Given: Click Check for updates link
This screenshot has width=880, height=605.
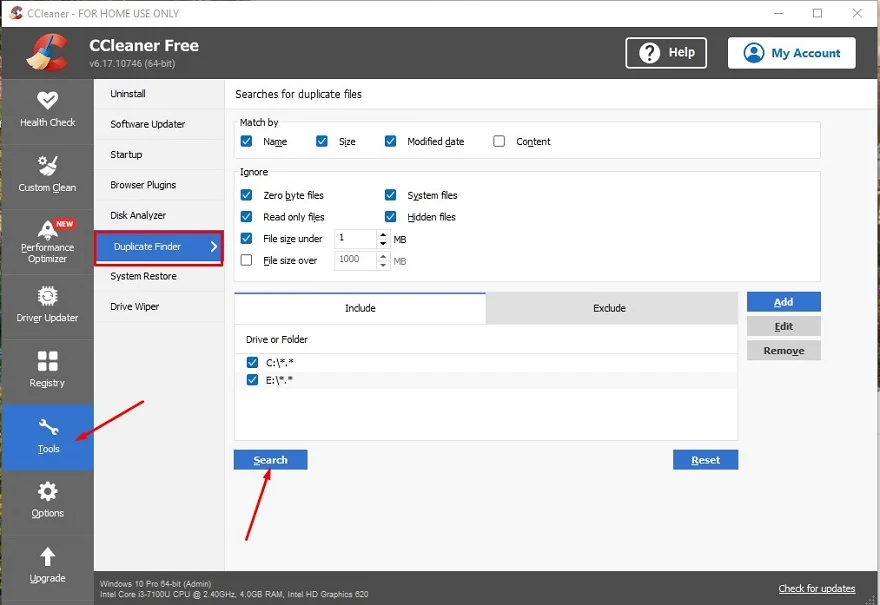Looking at the screenshot, I should pos(816,588).
